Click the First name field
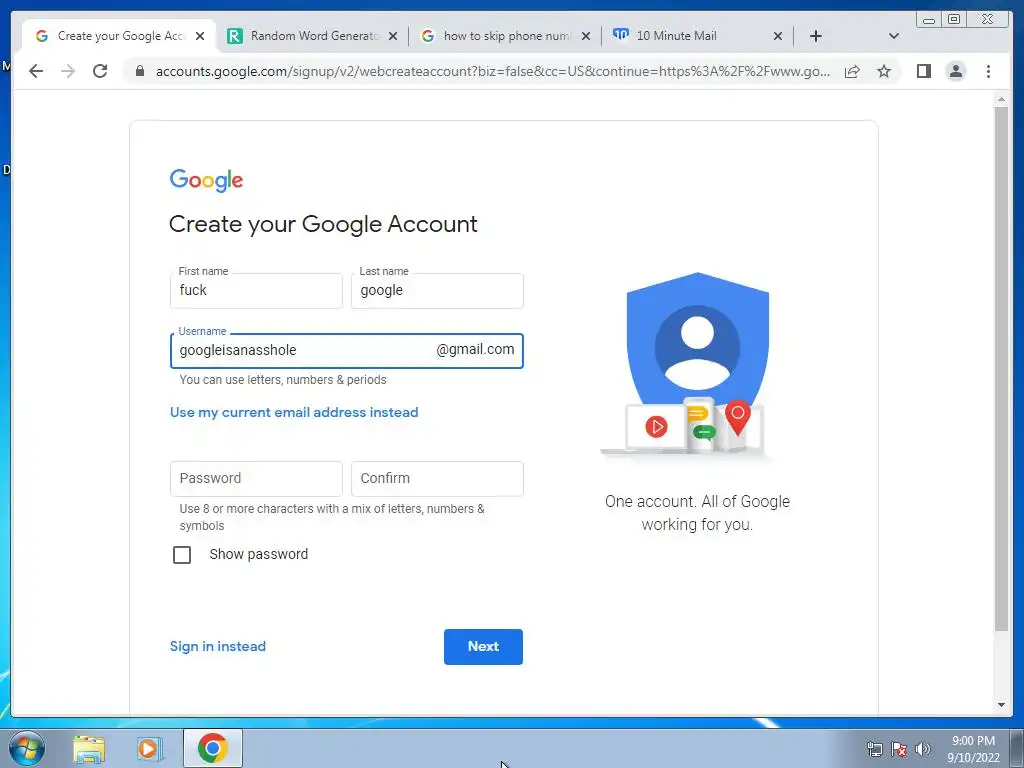The image size is (1024, 768). point(256,291)
